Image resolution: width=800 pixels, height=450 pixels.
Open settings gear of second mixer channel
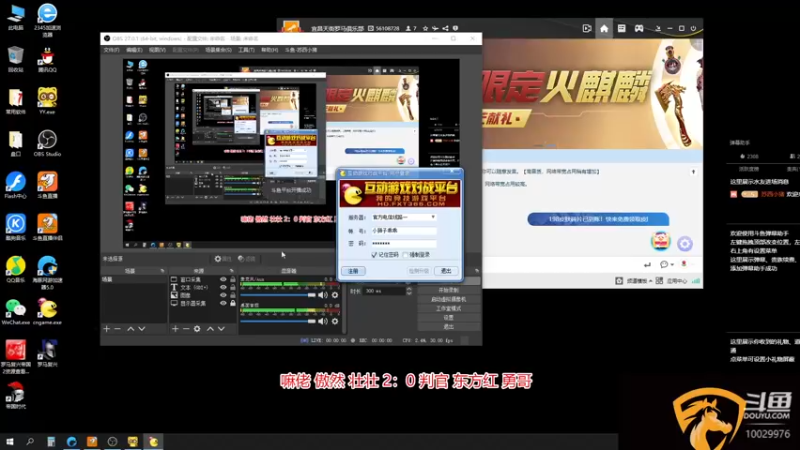335,321
